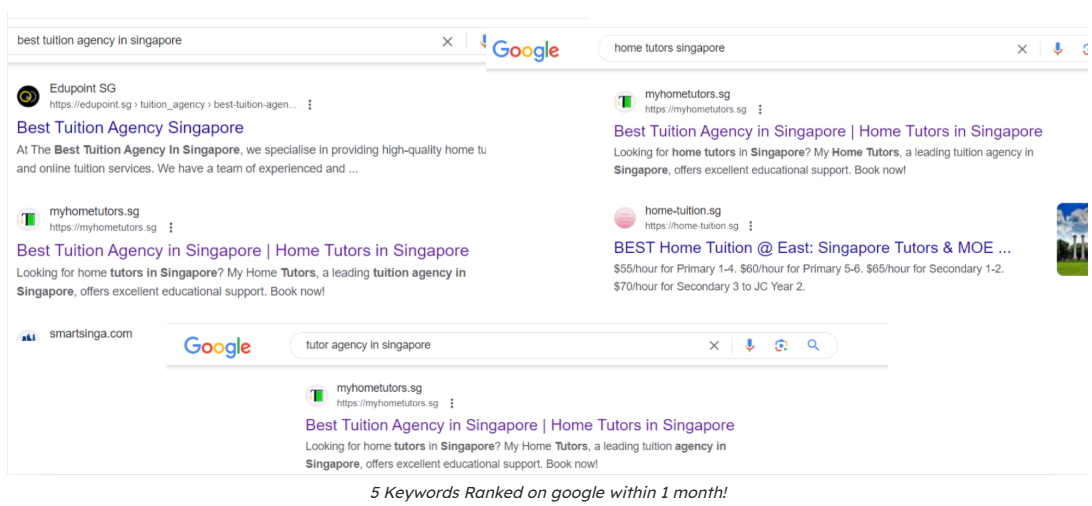The height and width of the screenshot is (506, 1092).
Task: Click the Google logo beside 'home tutors singapore'
Action: [525, 50]
